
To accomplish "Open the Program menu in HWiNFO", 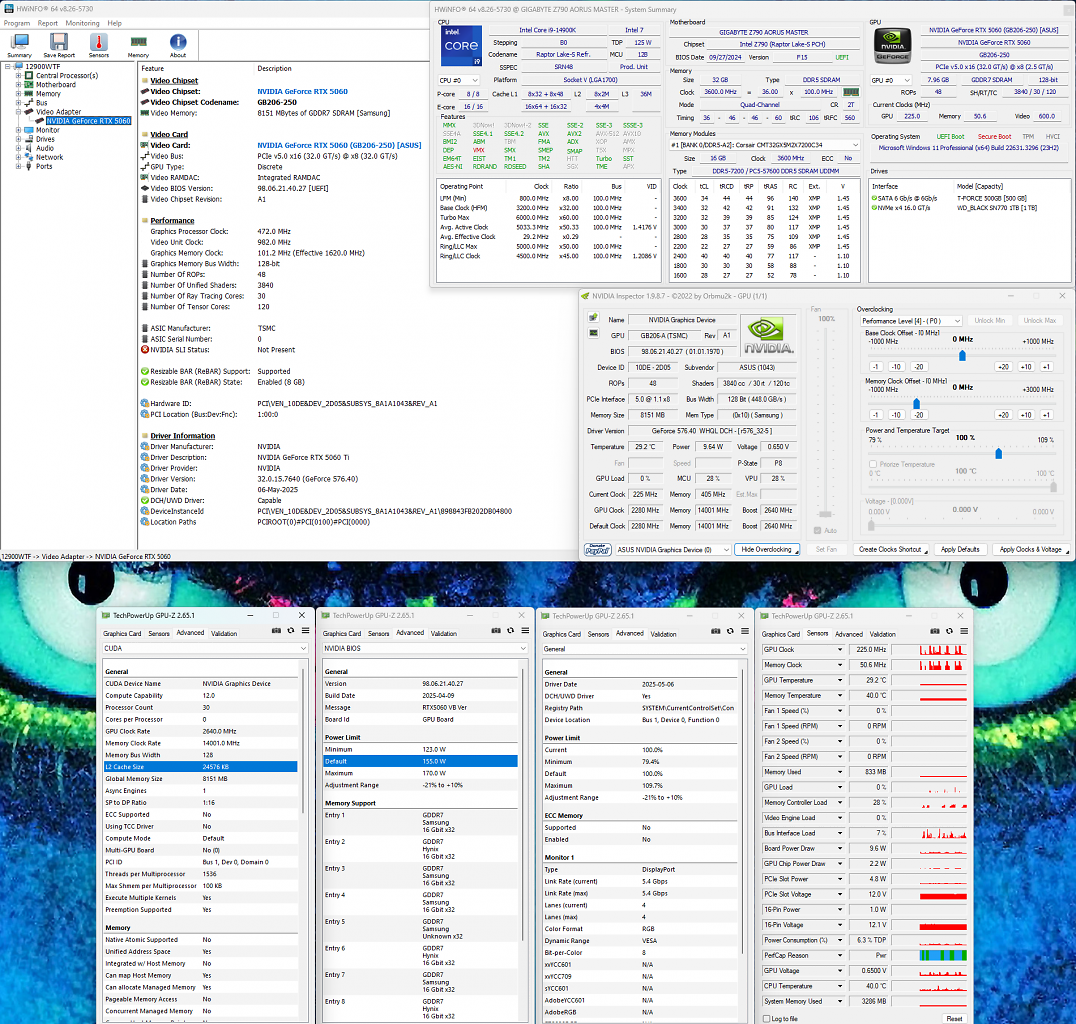I will [x=16, y=23].
